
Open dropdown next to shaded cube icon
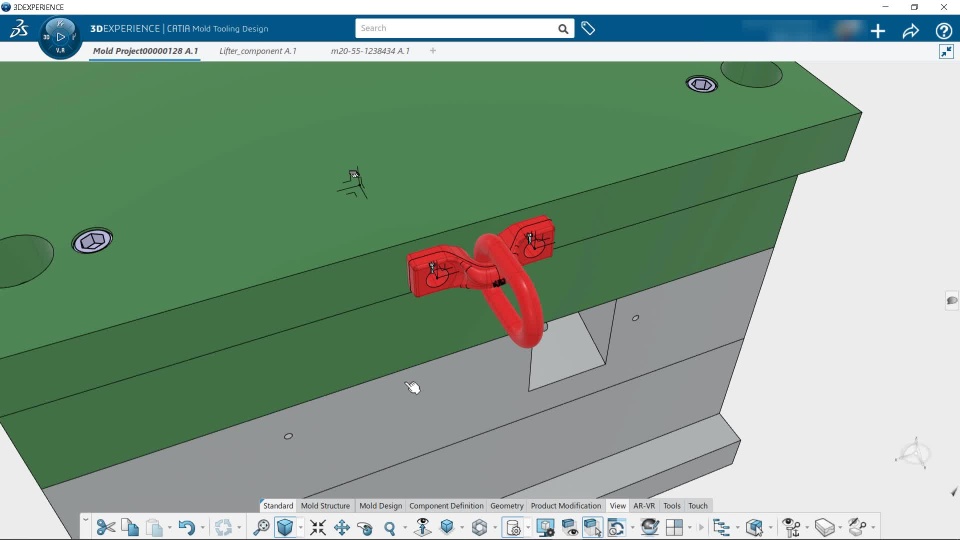pyautogui.click(x=301, y=528)
